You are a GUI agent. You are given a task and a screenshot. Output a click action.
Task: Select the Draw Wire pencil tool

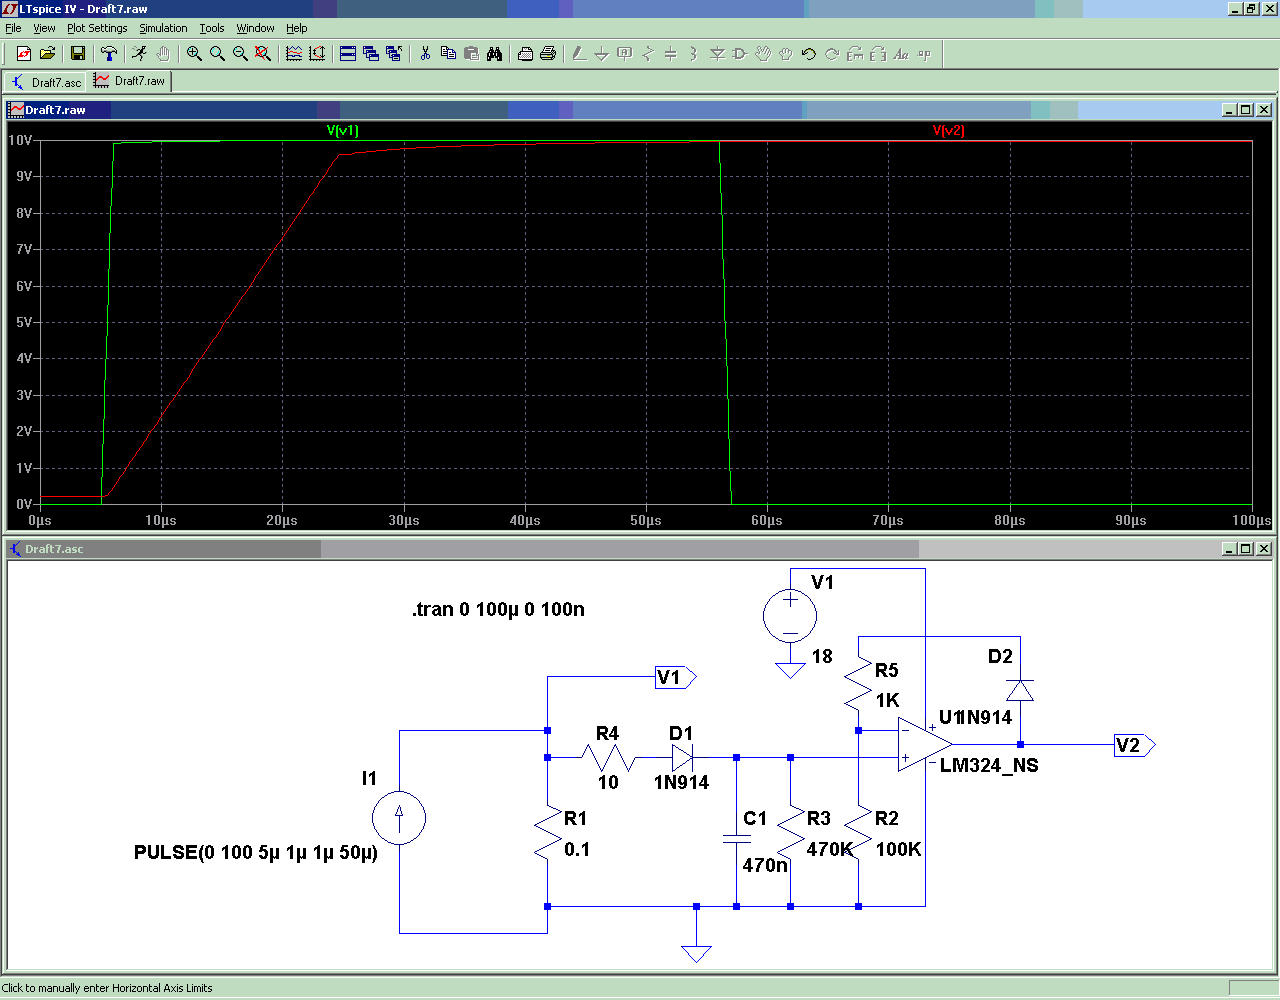(579, 54)
